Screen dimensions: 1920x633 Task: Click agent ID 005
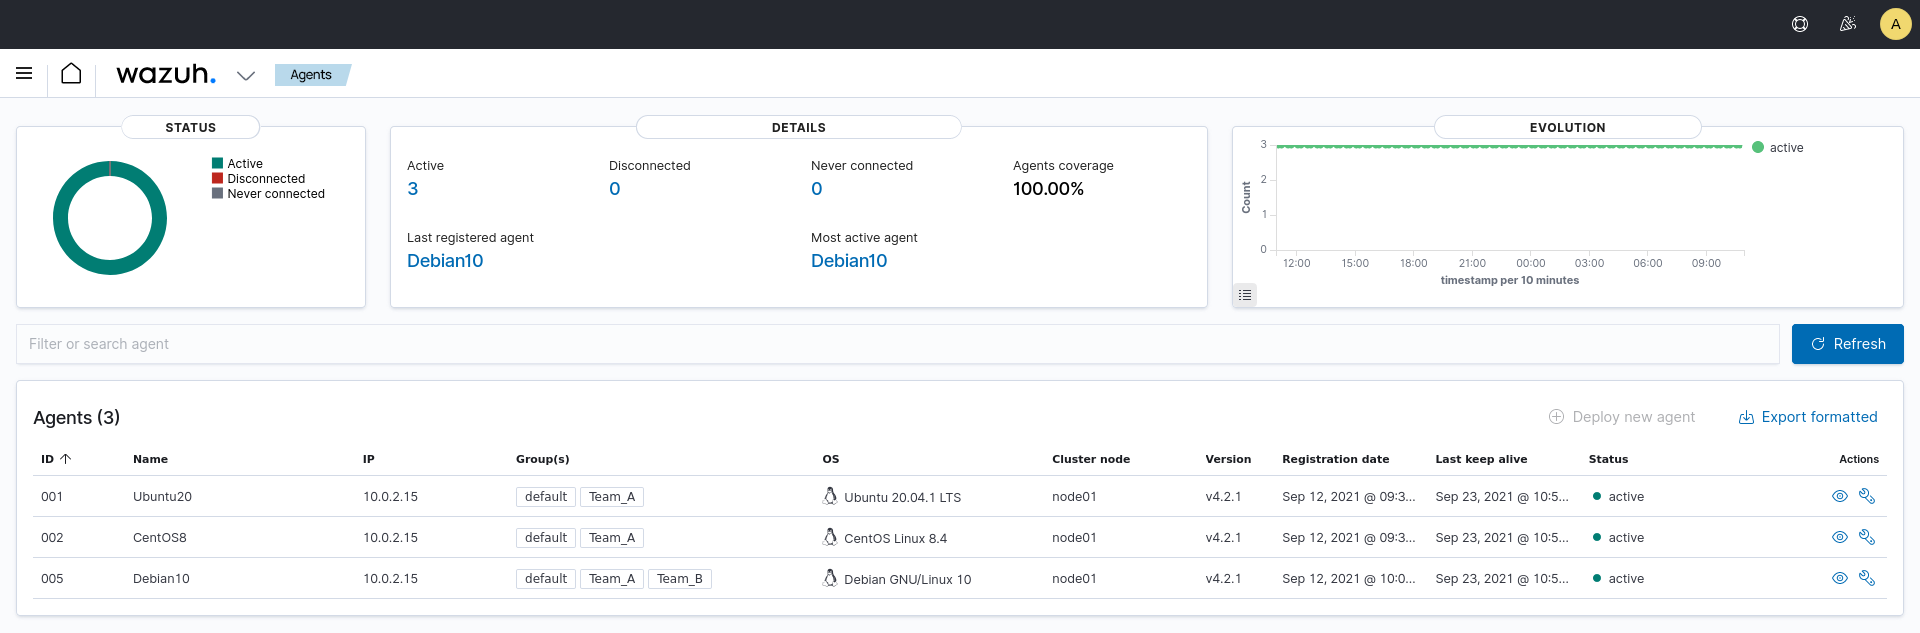(52, 579)
